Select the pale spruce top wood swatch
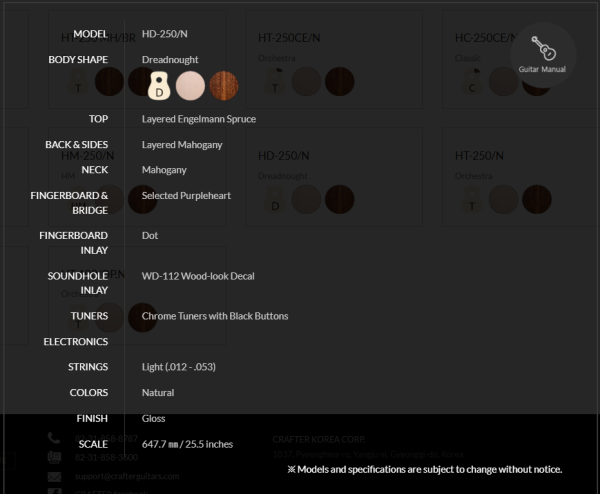 (190, 86)
